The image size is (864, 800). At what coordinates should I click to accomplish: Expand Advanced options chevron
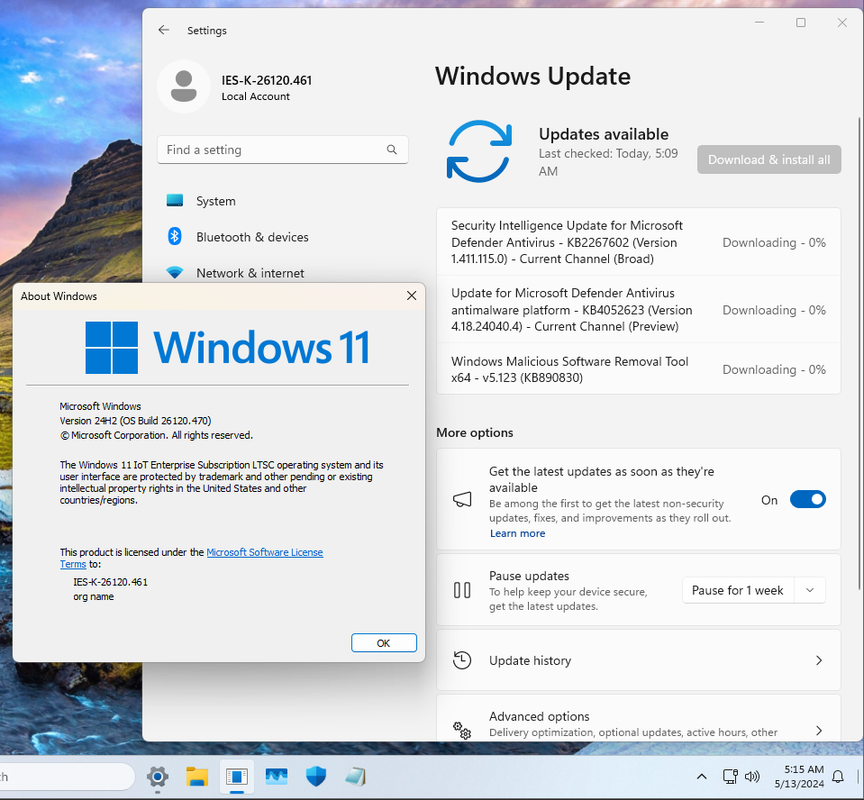819,731
